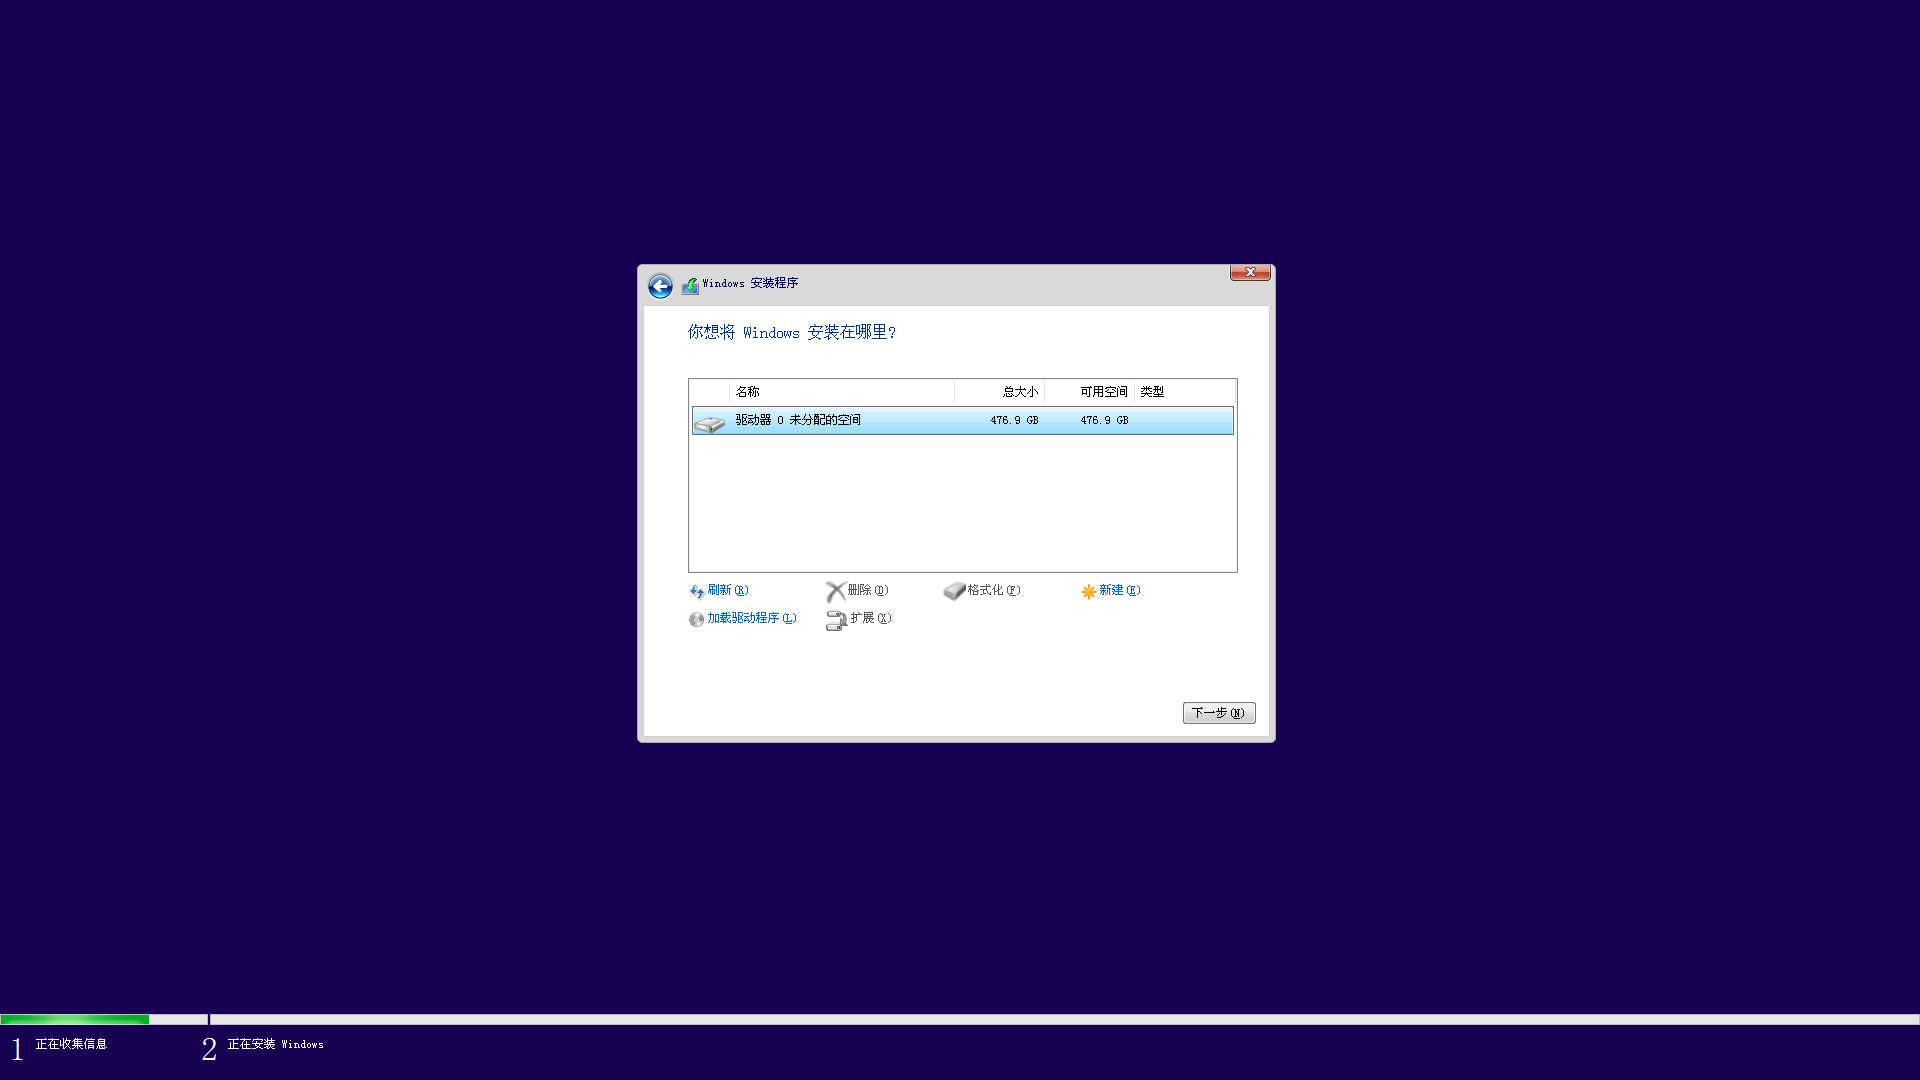
Task: Click step 2 label 正在安装 Windows
Action: [276, 1044]
